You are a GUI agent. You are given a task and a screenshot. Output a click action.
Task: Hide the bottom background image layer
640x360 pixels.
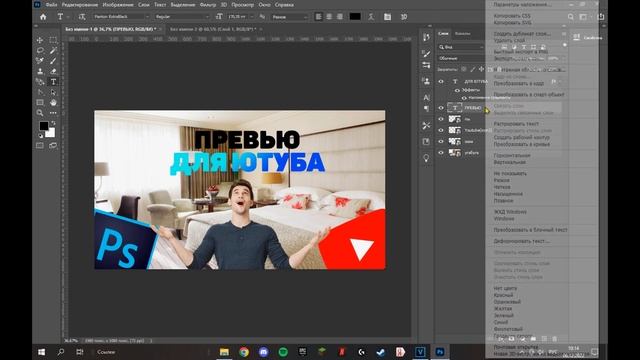(441, 153)
